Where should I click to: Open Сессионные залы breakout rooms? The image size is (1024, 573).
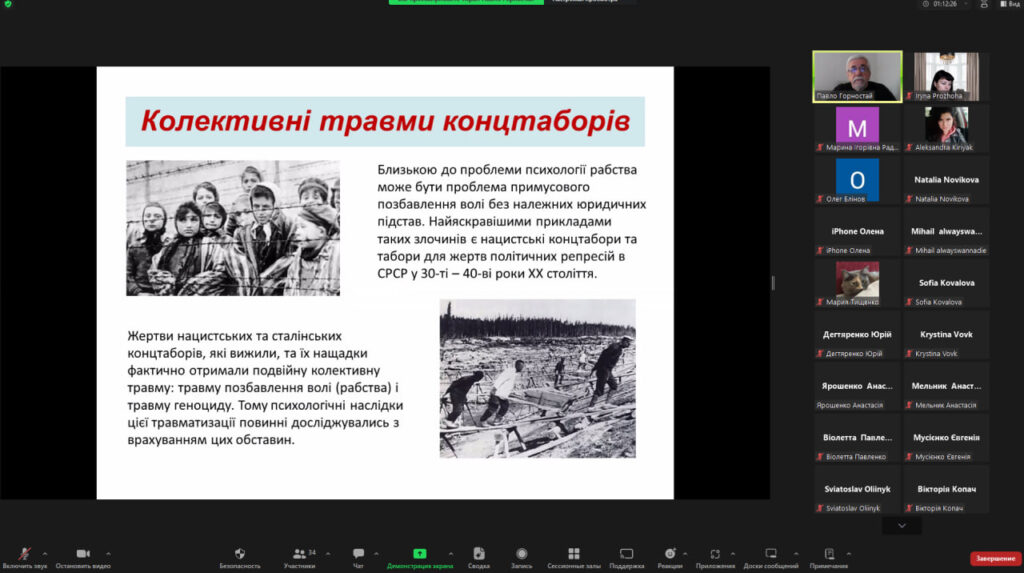(x=573, y=554)
